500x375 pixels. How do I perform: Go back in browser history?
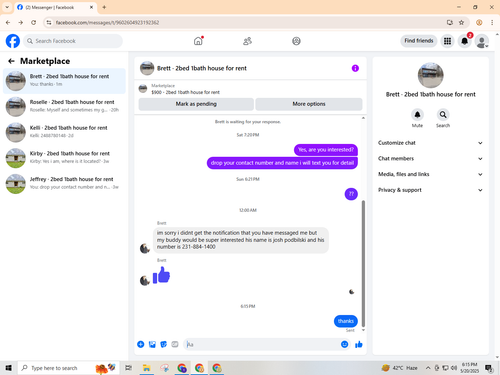point(8,22)
